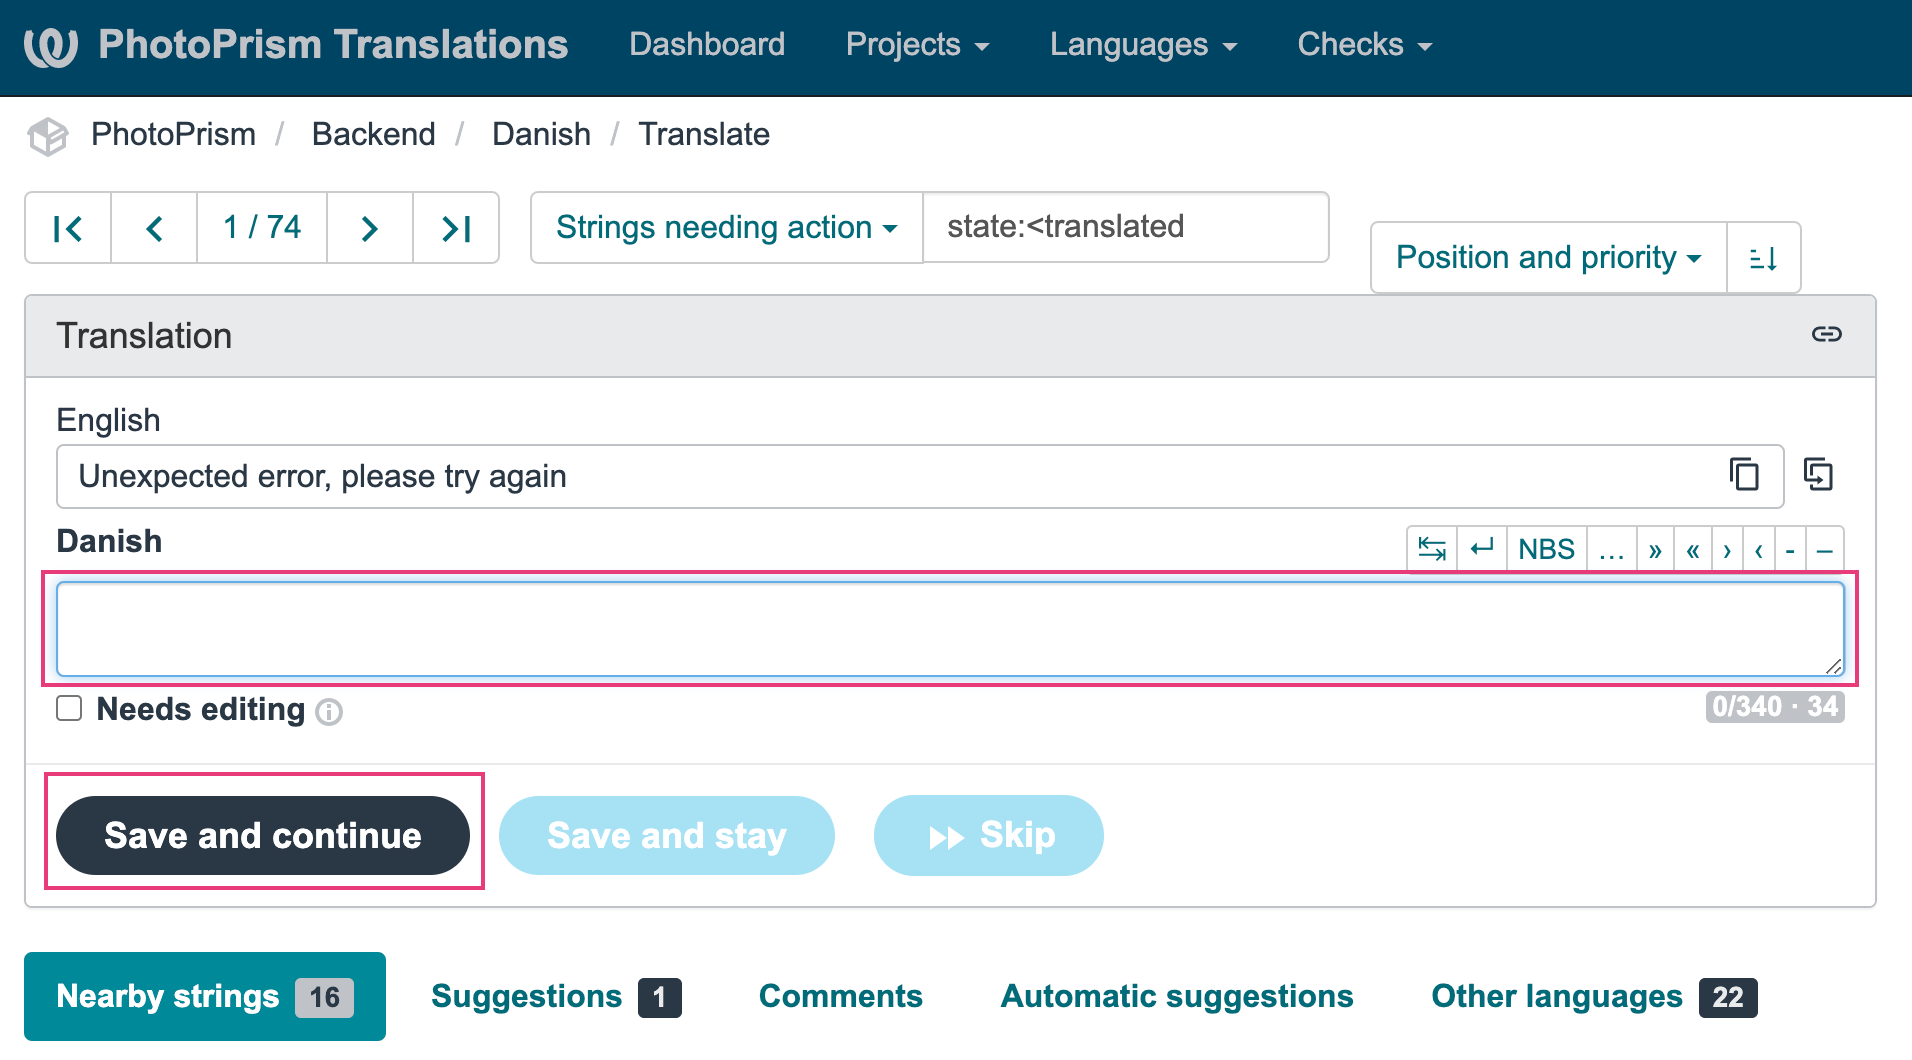The height and width of the screenshot is (1060, 1912).
Task: Open the Position and priority sorting dropdown
Action: tap(1546, 257)
